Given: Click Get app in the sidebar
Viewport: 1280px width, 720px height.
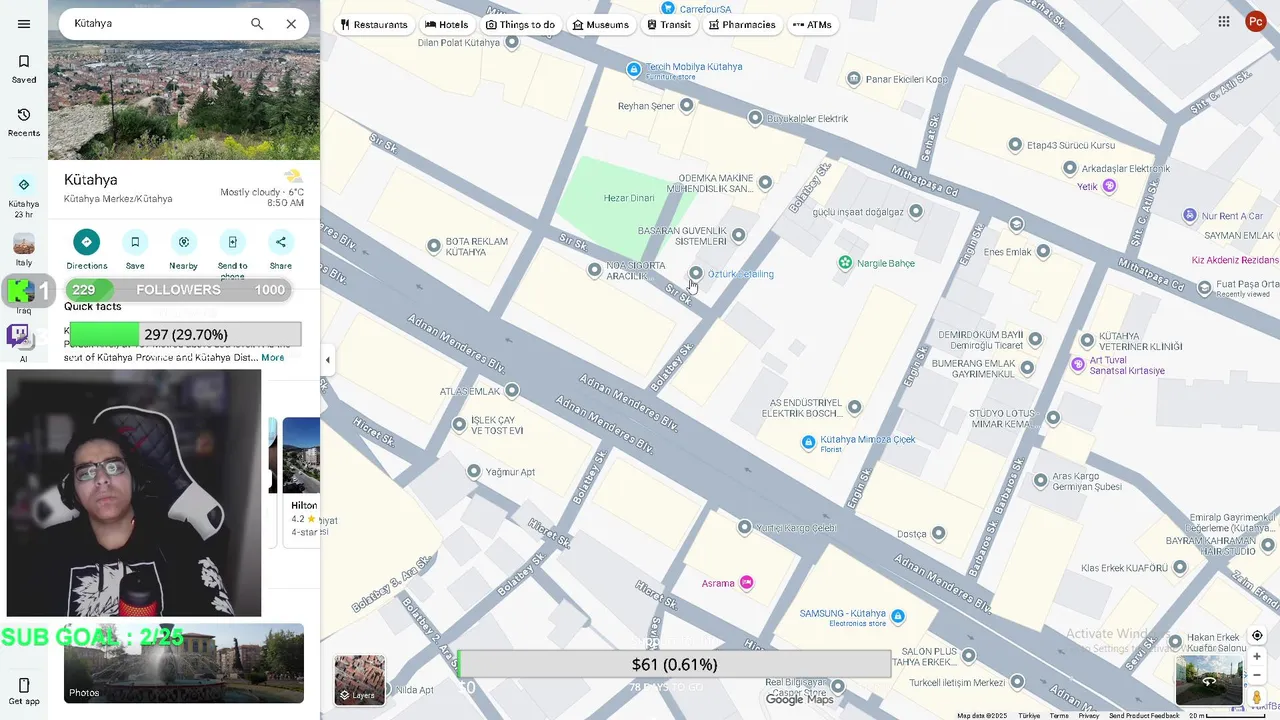Looking at the screenshot, I should (24, 691).
